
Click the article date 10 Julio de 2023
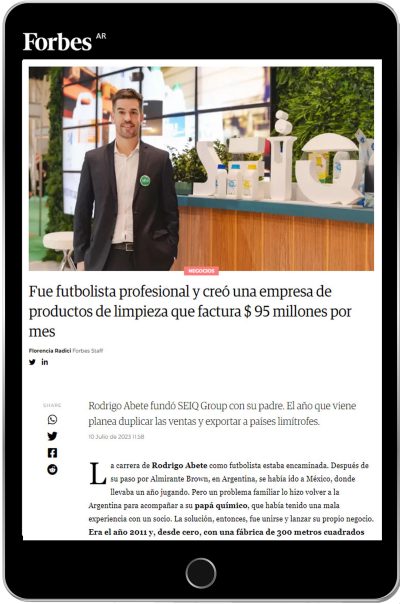point(116,437)
